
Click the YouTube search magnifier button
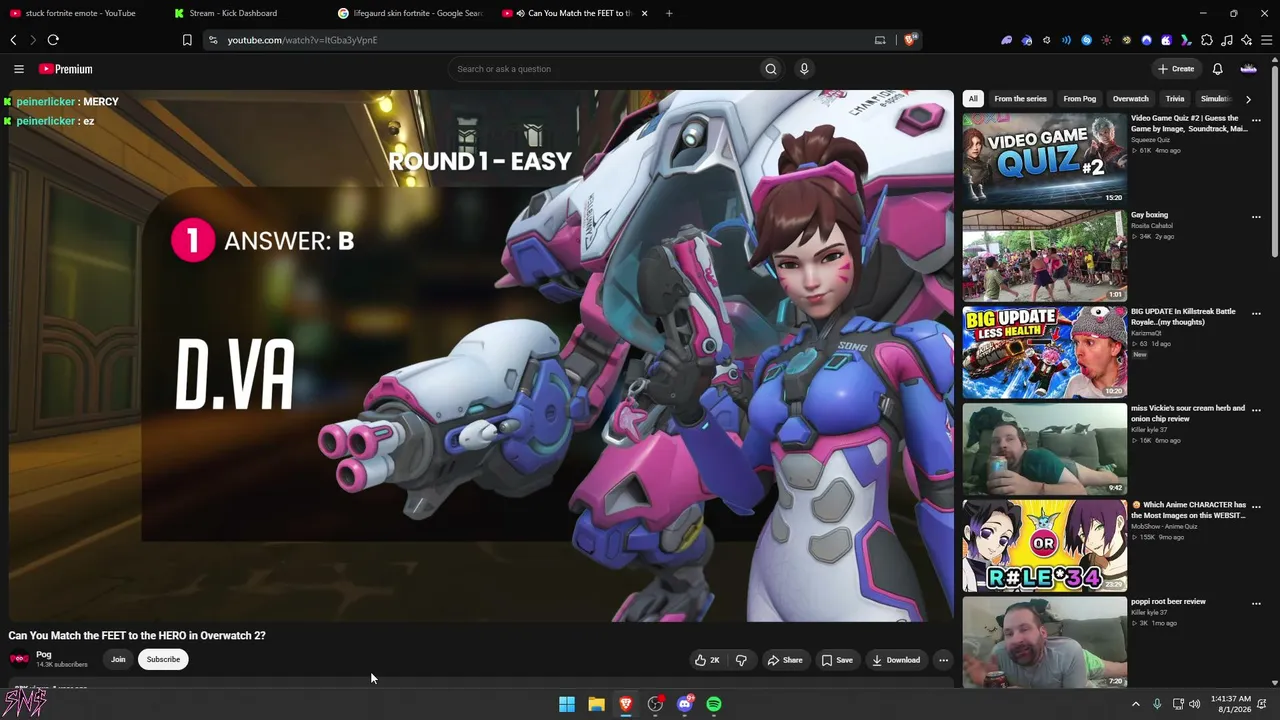(770, 69)
